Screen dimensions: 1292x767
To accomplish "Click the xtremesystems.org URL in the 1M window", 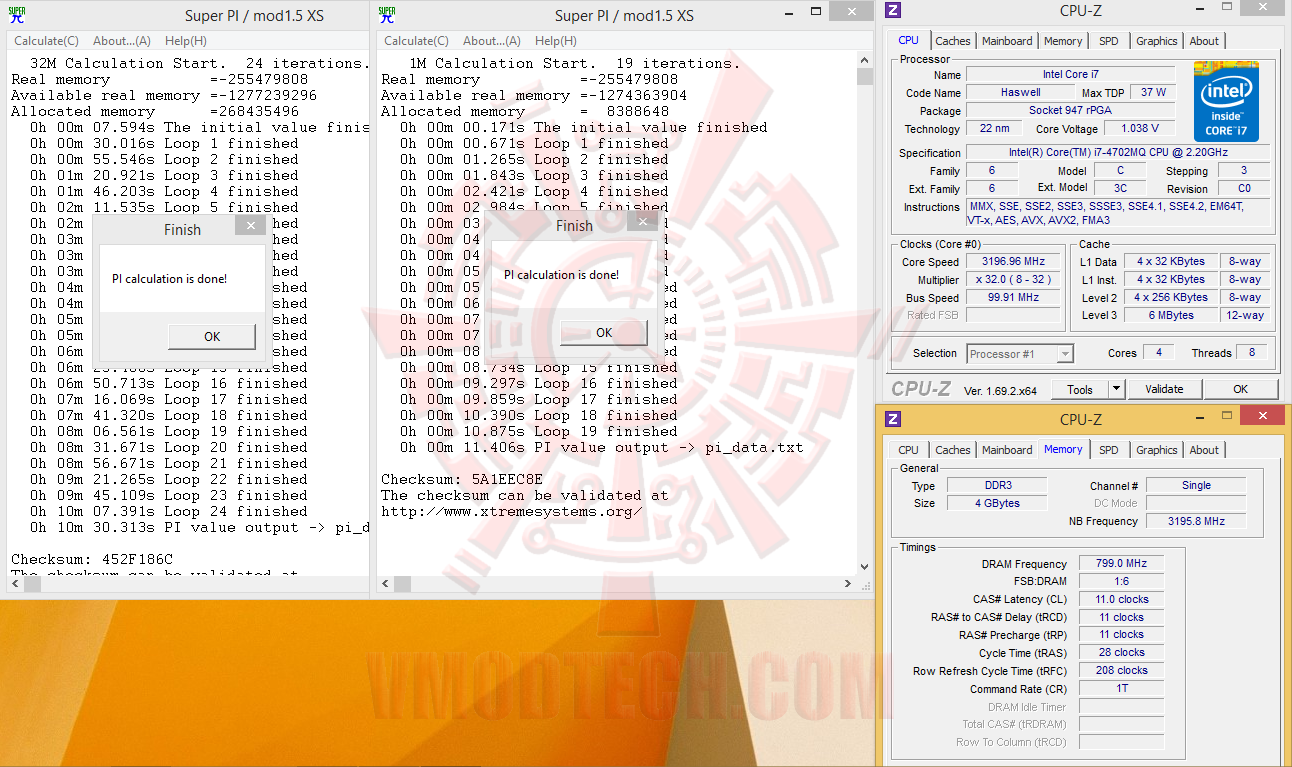I will [x=512, y=511].
